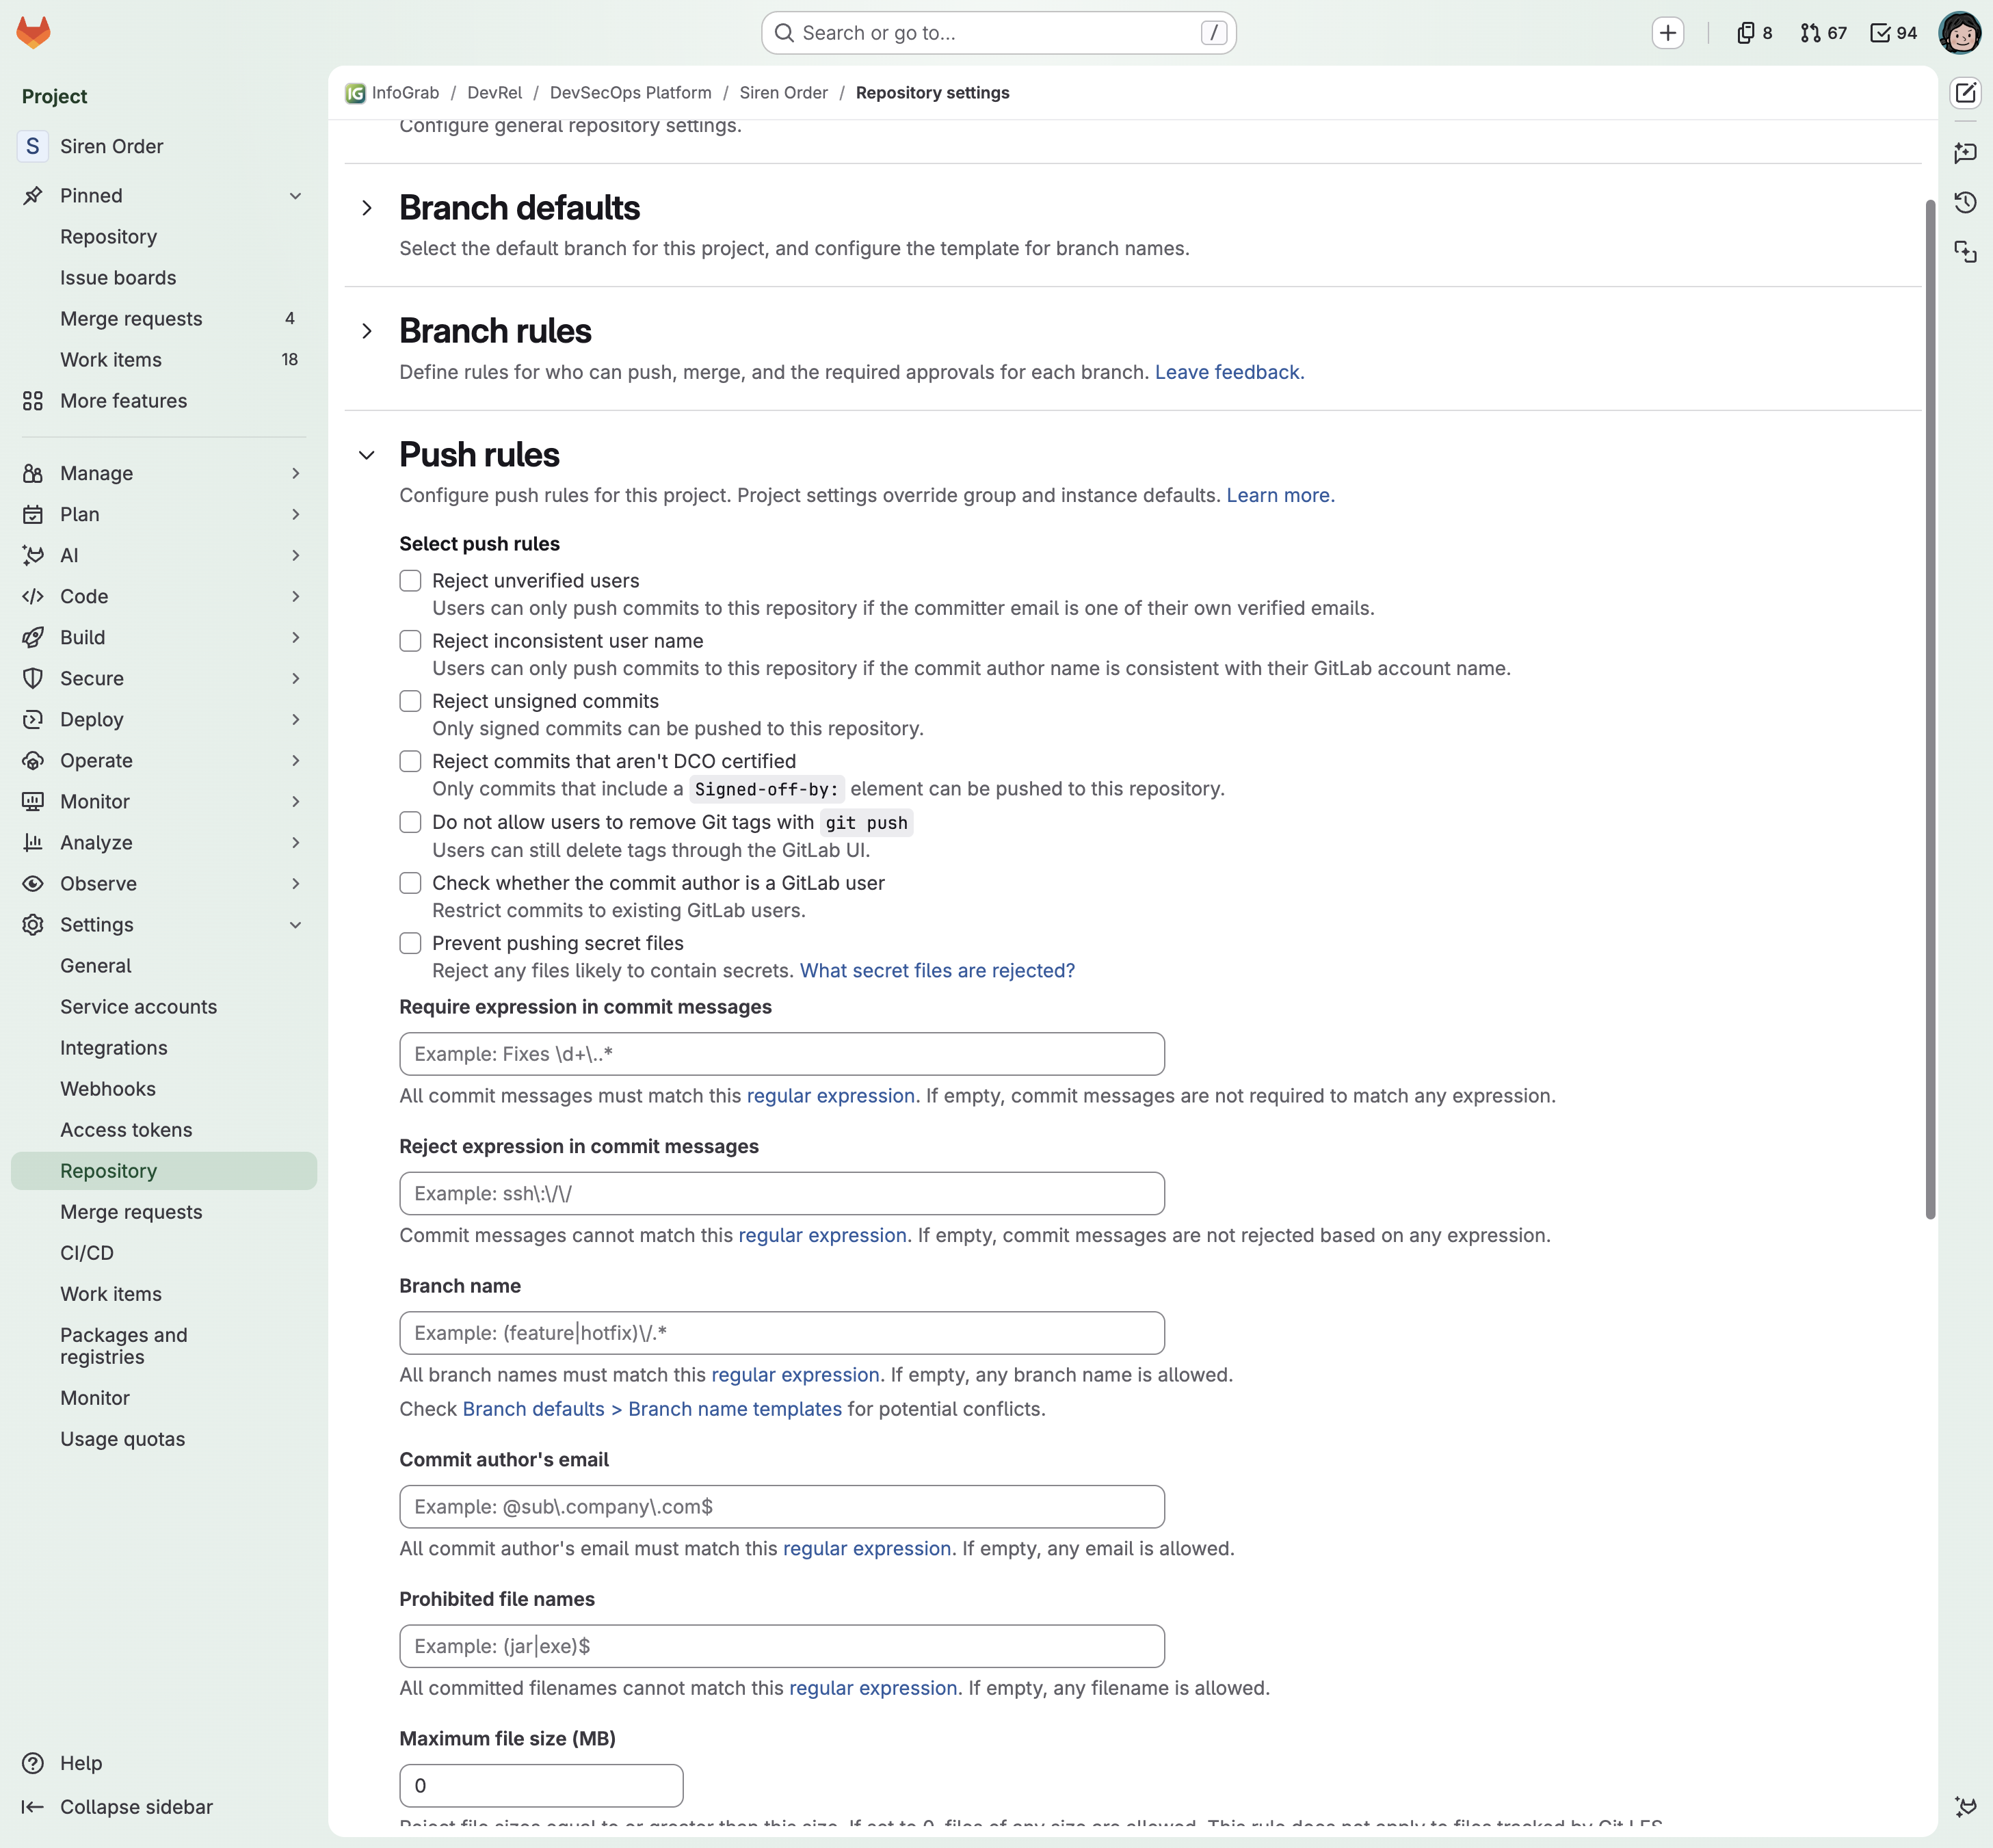Open assigned issues counter showing 8
Screen dimensions: 1993x1848
coord(1755,33)
